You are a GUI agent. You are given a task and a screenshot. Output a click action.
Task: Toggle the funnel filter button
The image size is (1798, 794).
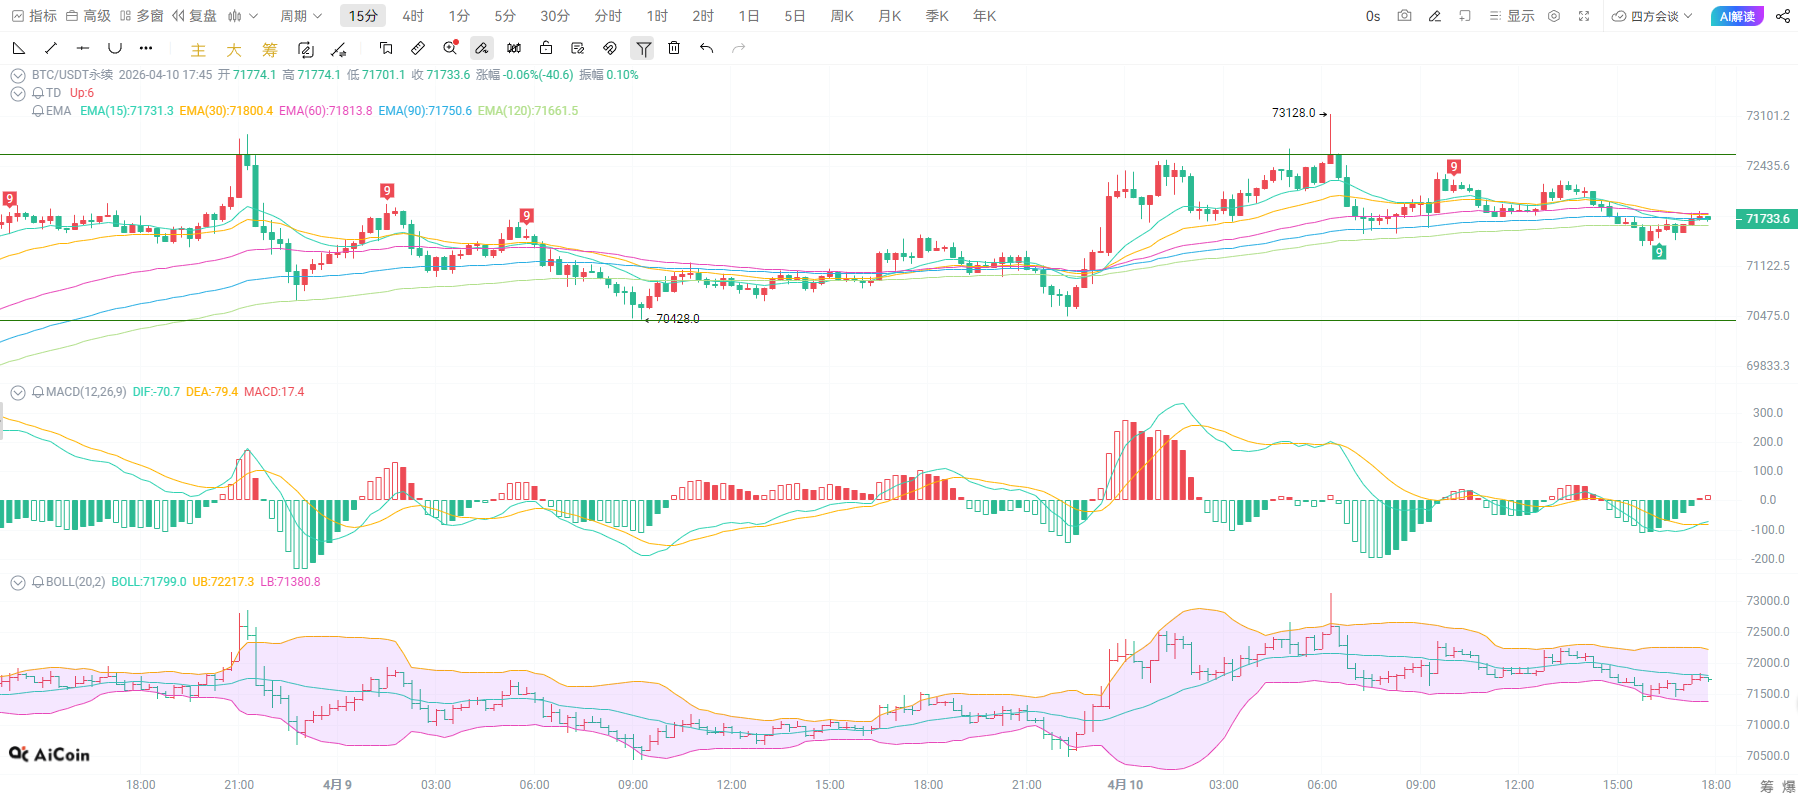643,48
